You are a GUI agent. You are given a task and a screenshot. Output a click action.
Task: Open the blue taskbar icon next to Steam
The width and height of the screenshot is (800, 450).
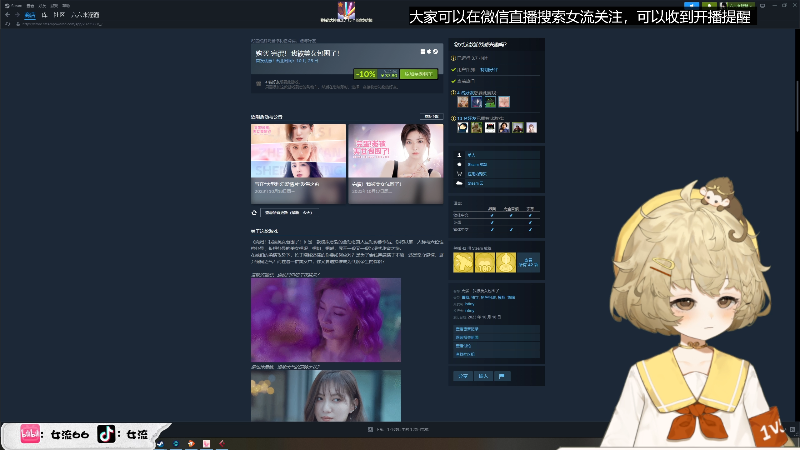(x=176, y=443)
